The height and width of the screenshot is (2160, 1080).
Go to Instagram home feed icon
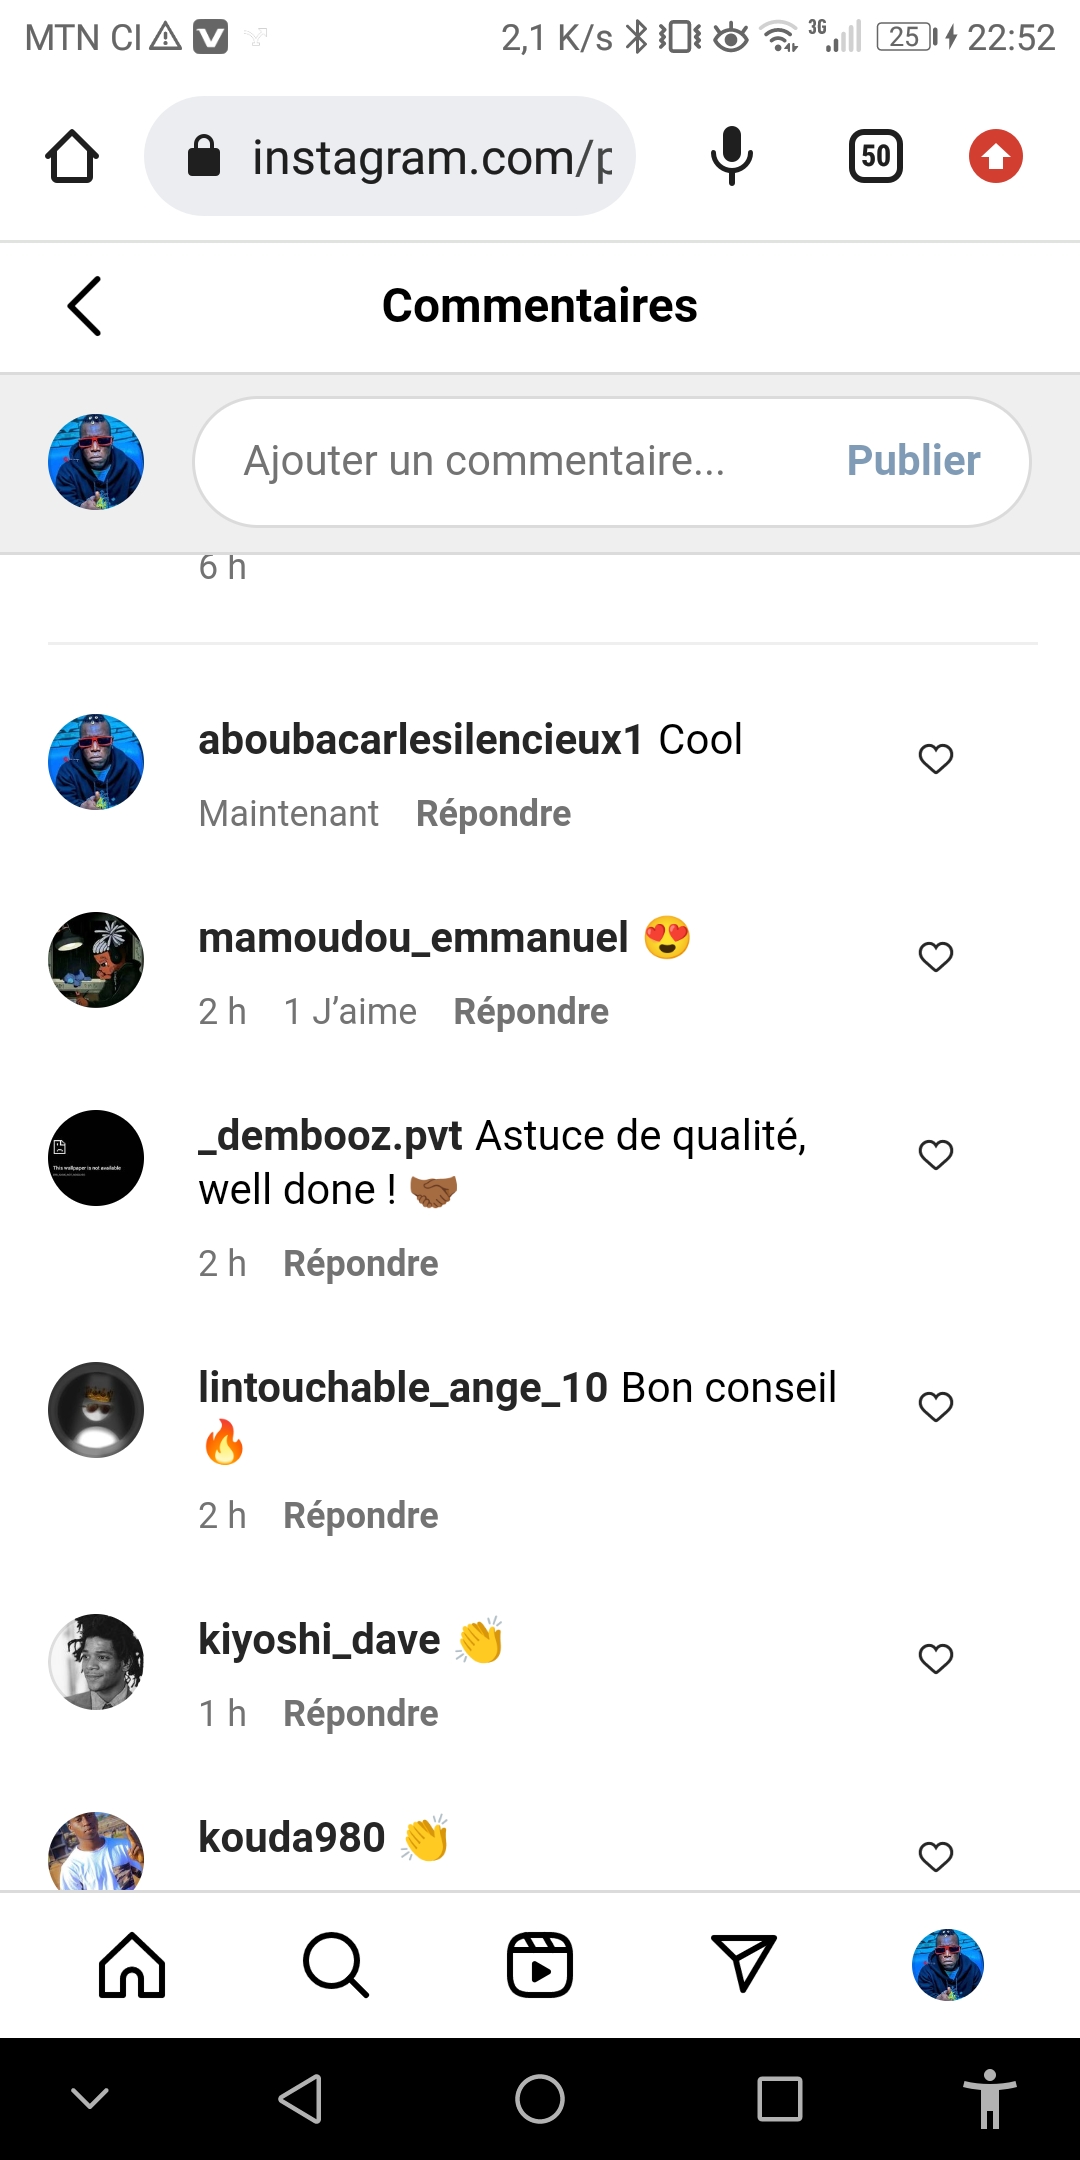pyautogui.click(x=132, y=1965)
